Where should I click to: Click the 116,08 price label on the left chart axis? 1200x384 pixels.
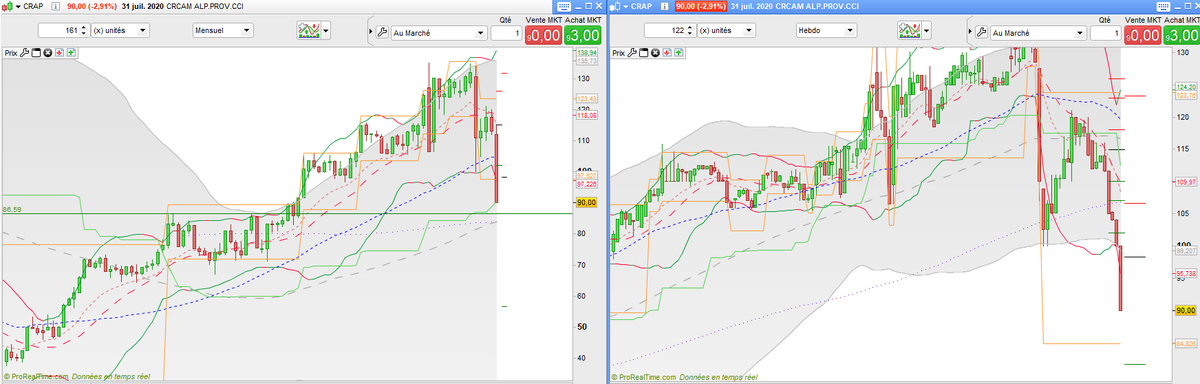point(588,116)
